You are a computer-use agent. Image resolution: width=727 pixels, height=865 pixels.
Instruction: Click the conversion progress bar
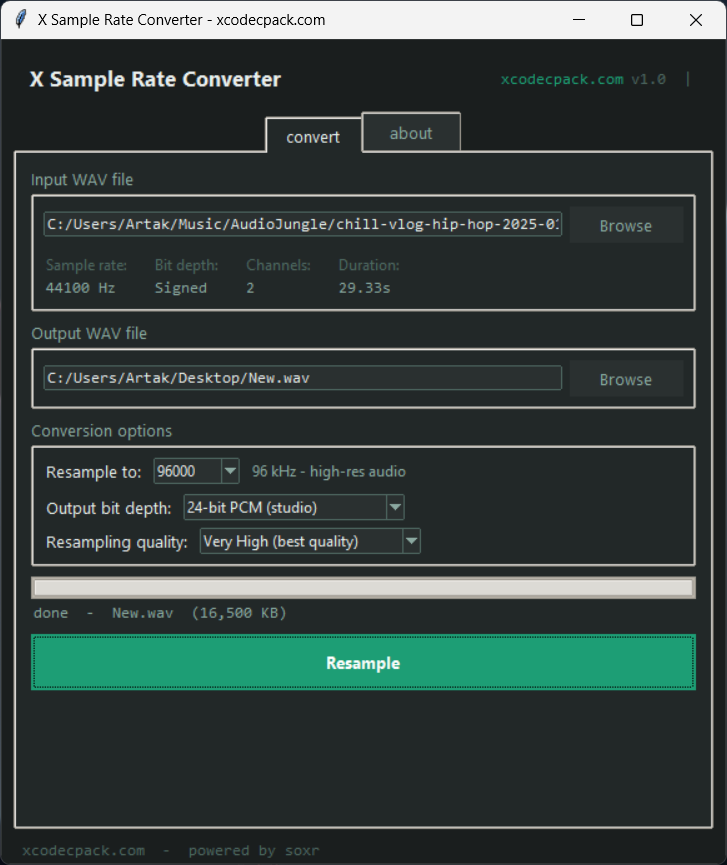[x=363, y=588]
